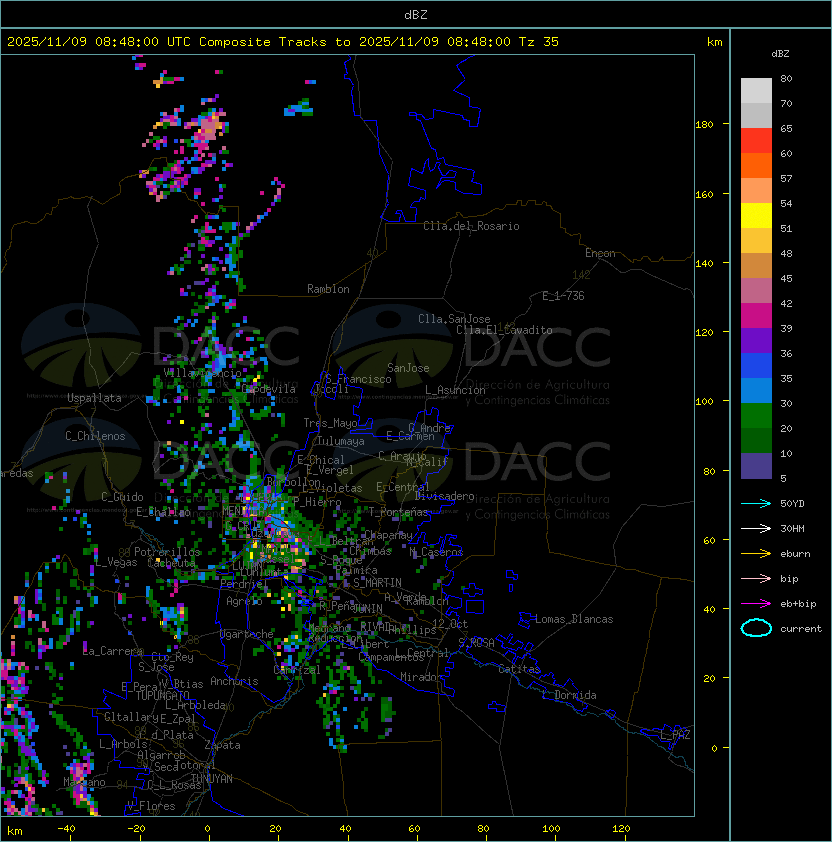Click the 'dBZ' title at the top
The height and width of the screenshot is (842, 832).
[416, 14]
